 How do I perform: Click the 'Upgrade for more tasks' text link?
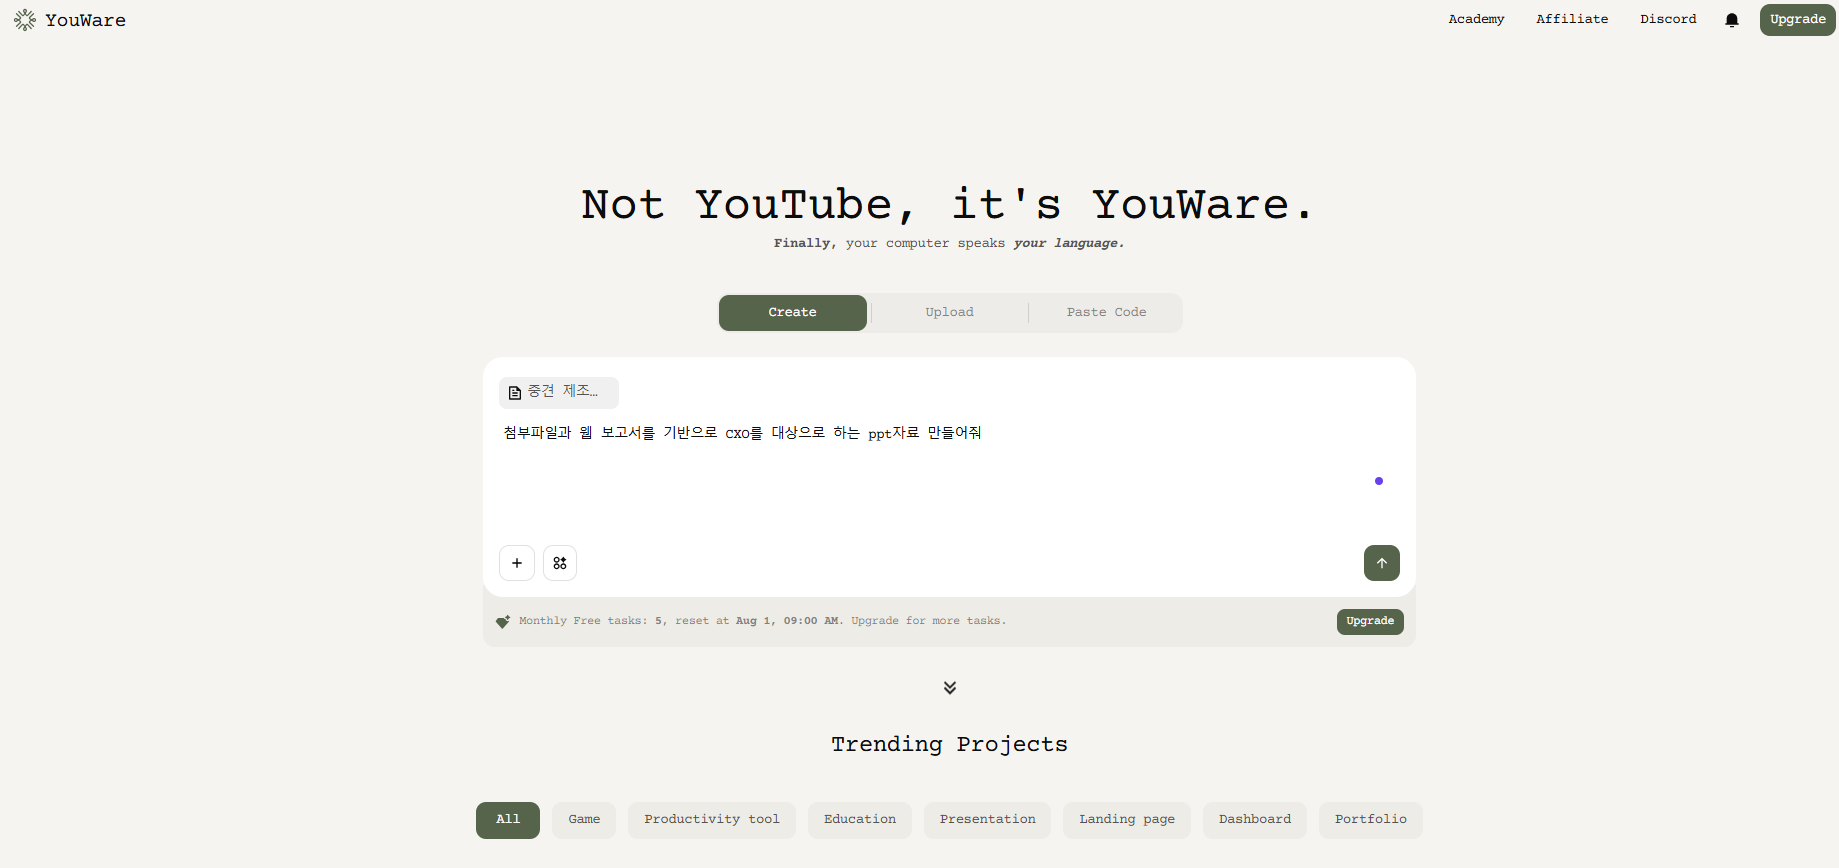(928, 621)
